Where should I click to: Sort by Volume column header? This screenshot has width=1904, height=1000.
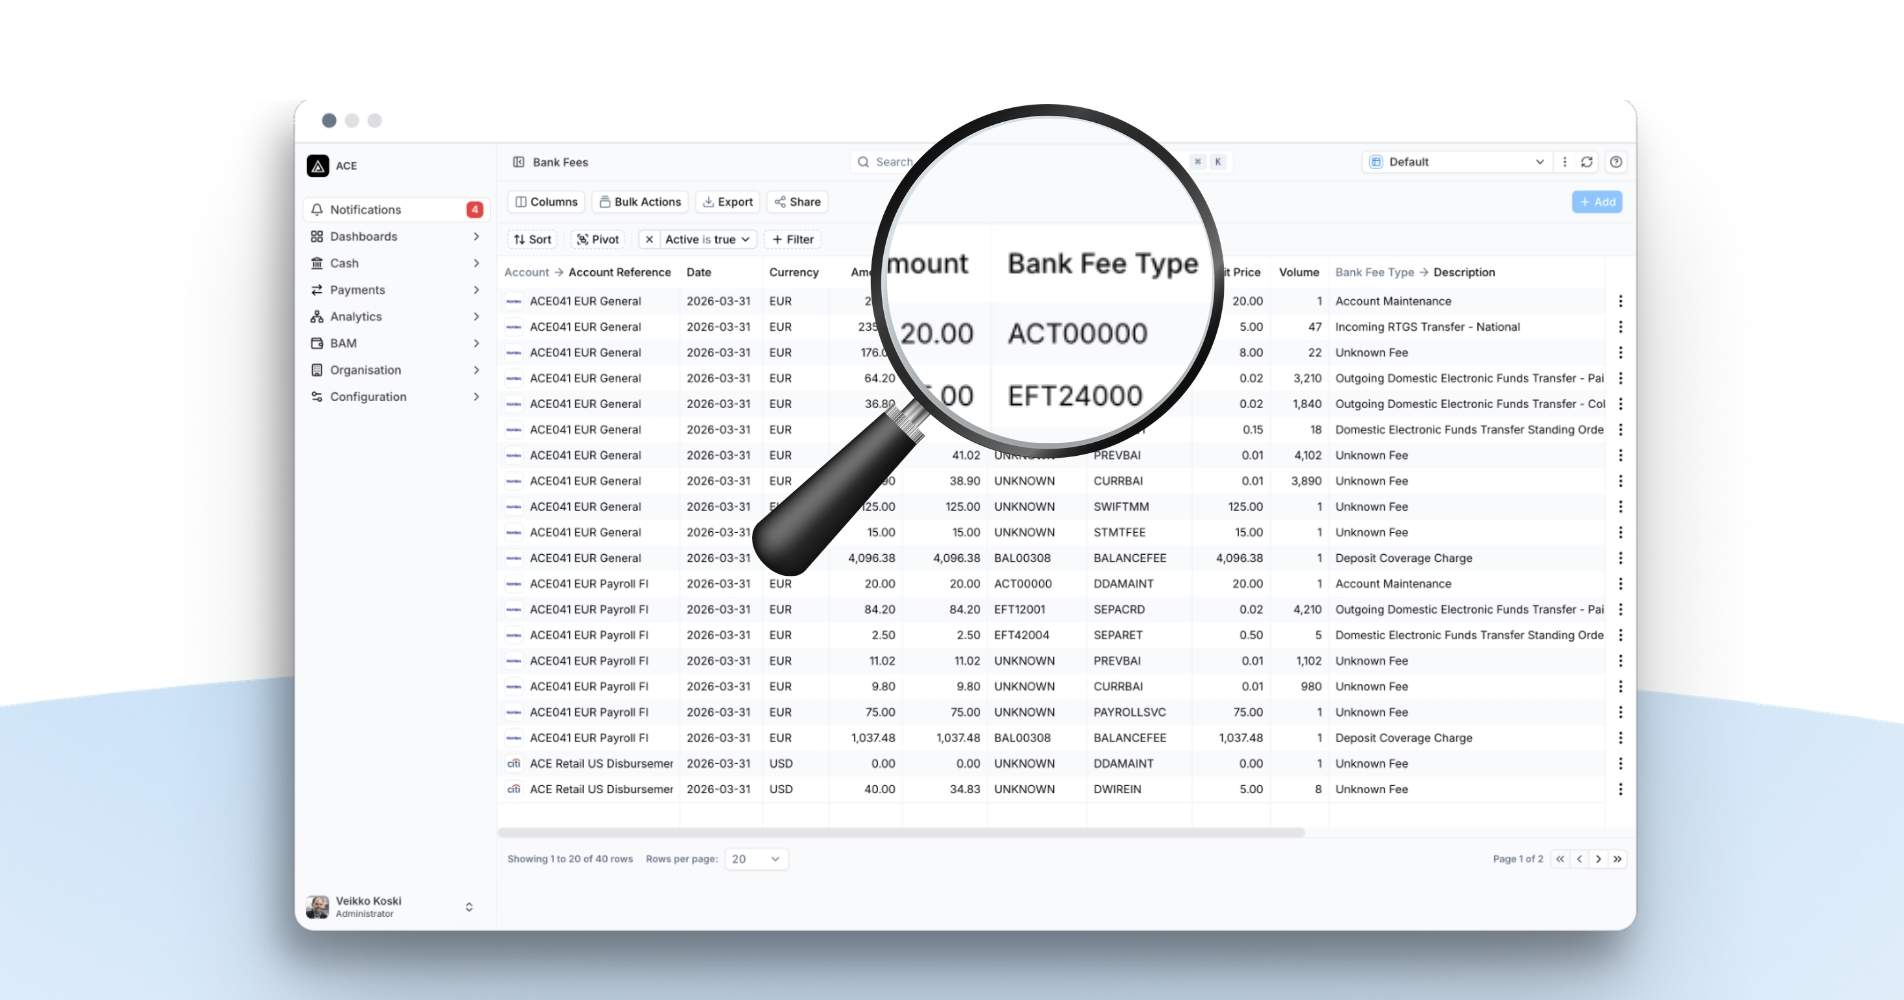click(1299, 272)
